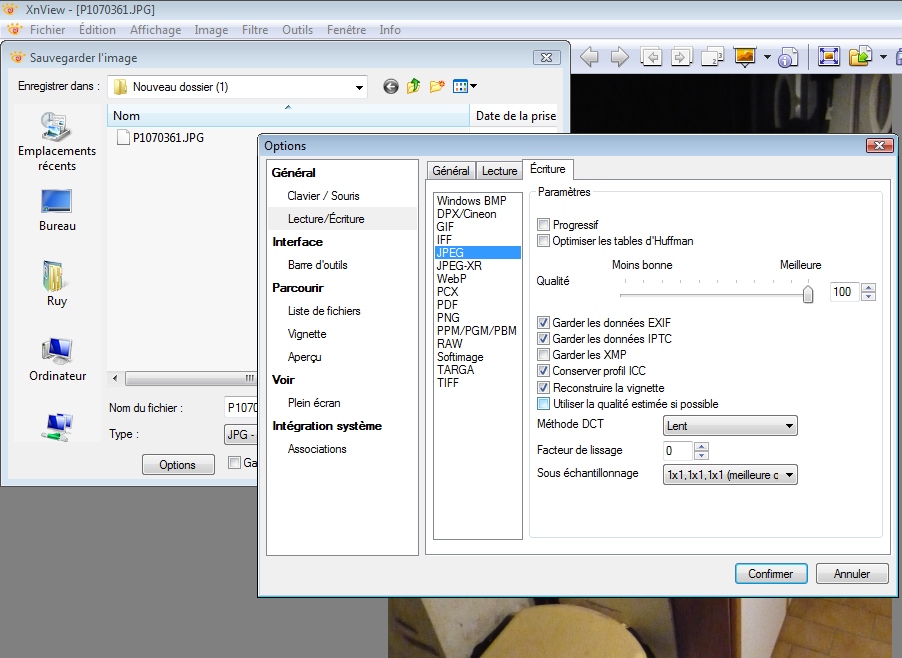
Task: Toggle Garder les données IPTC
Action: (x=543, y=338)
